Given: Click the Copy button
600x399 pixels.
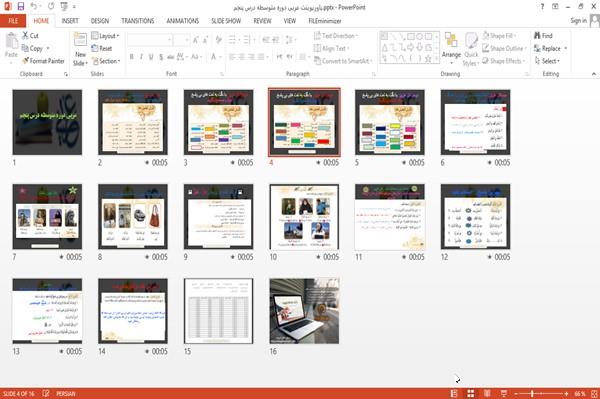Looking at the screenshot, I should point(32,48).
